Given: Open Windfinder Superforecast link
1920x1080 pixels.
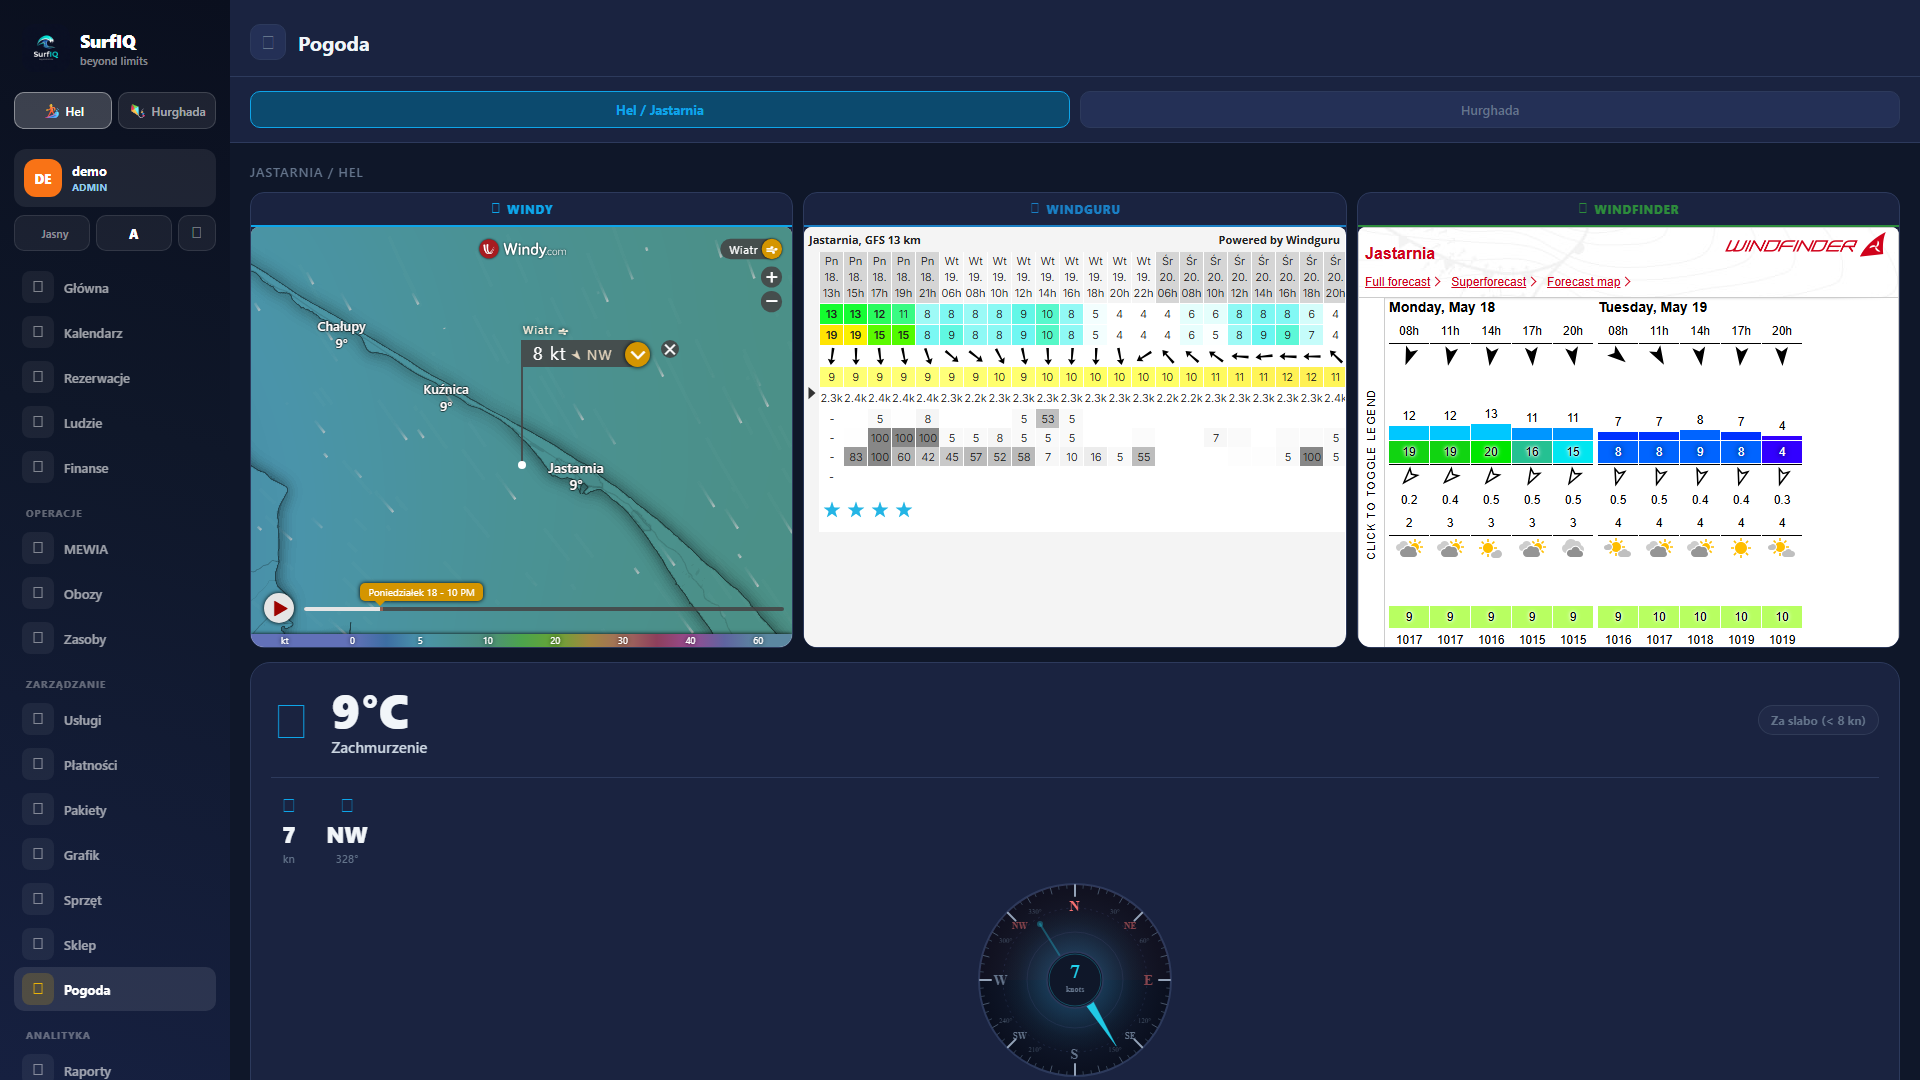Looking at the screenshot, I should [1494, 282].
